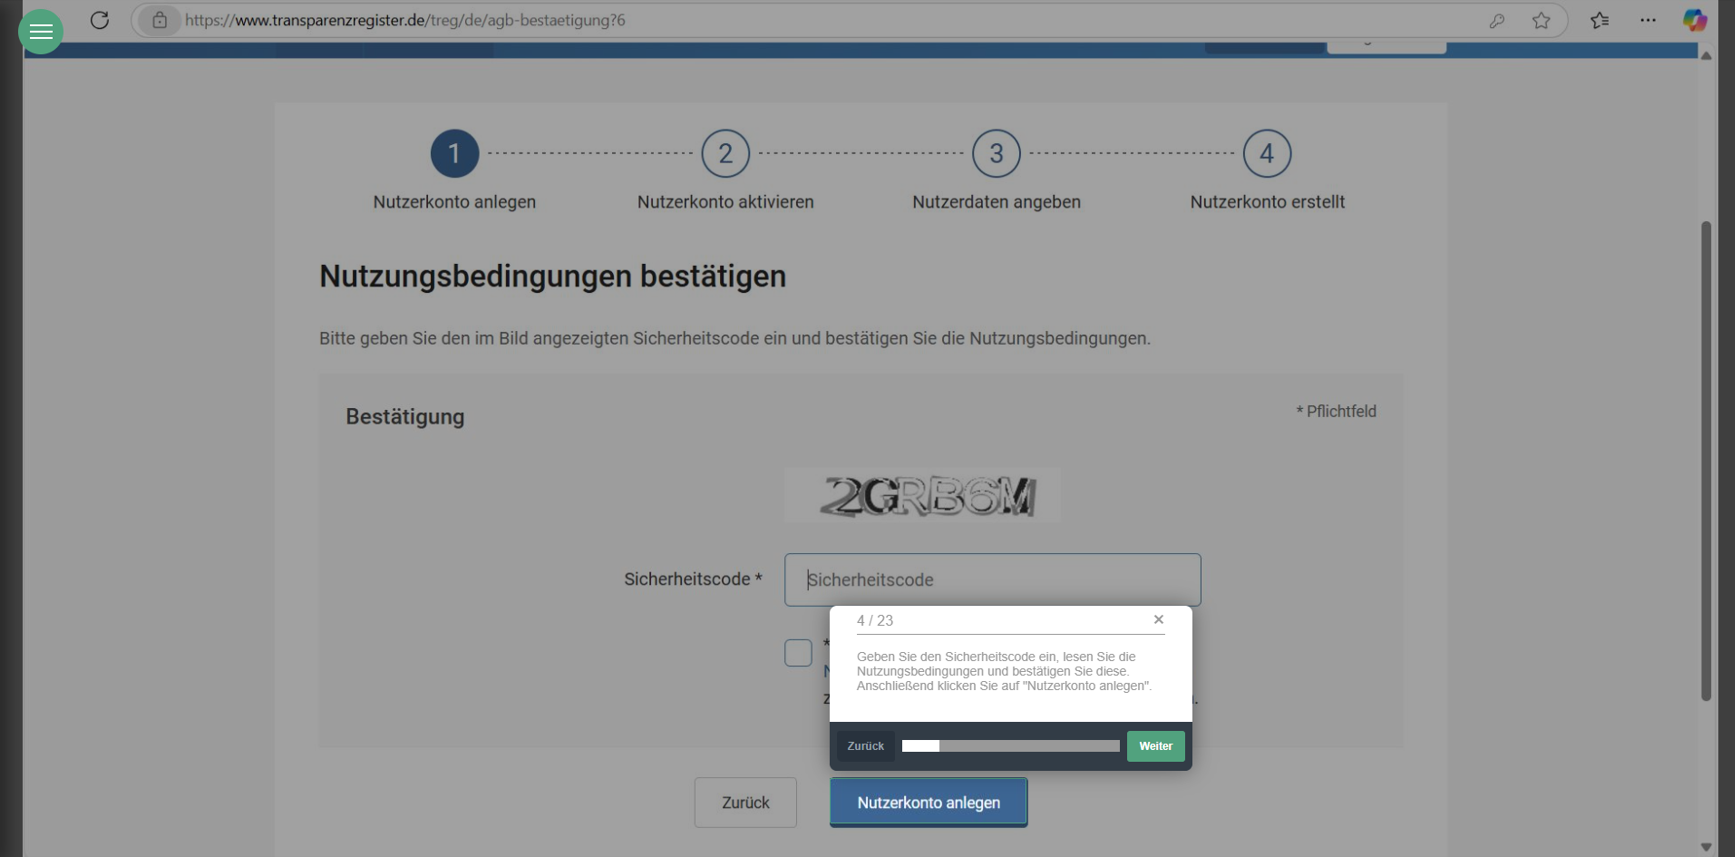Open browser settings and more menu
Viewport: 1735px width, 857px height.
1648,20
